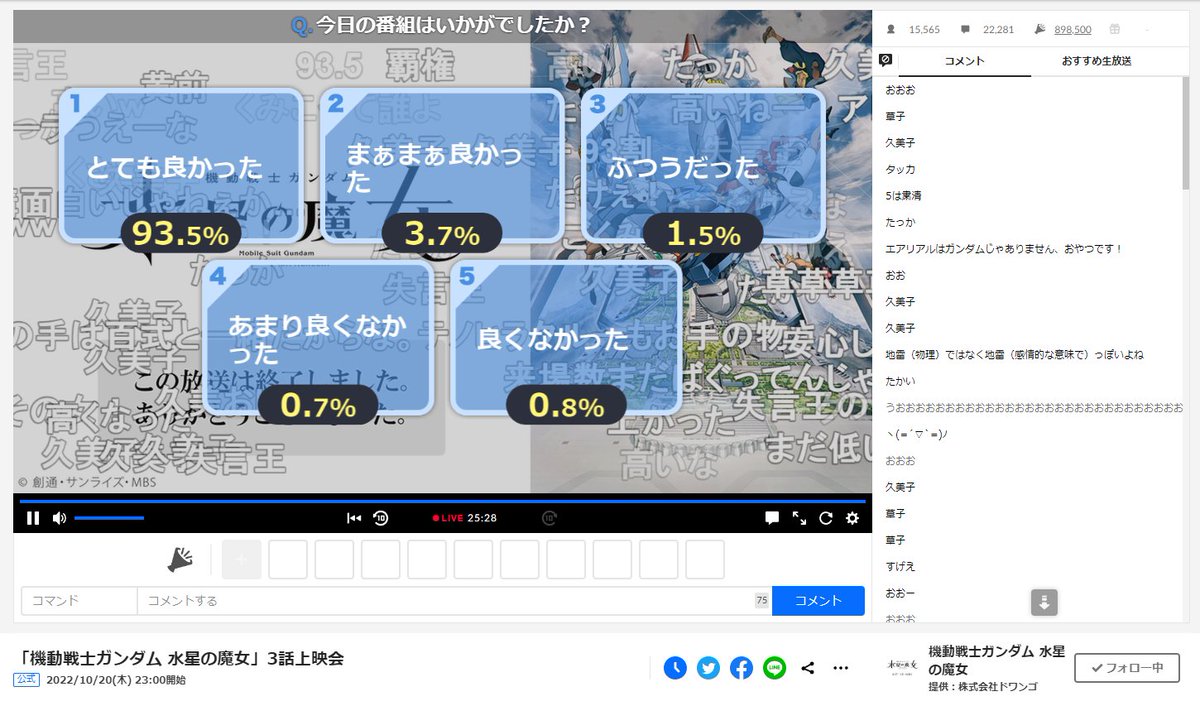Toggle the comment NG filter icon
The height and width of the screenshot is (706, 1200).
coord(885,60)
